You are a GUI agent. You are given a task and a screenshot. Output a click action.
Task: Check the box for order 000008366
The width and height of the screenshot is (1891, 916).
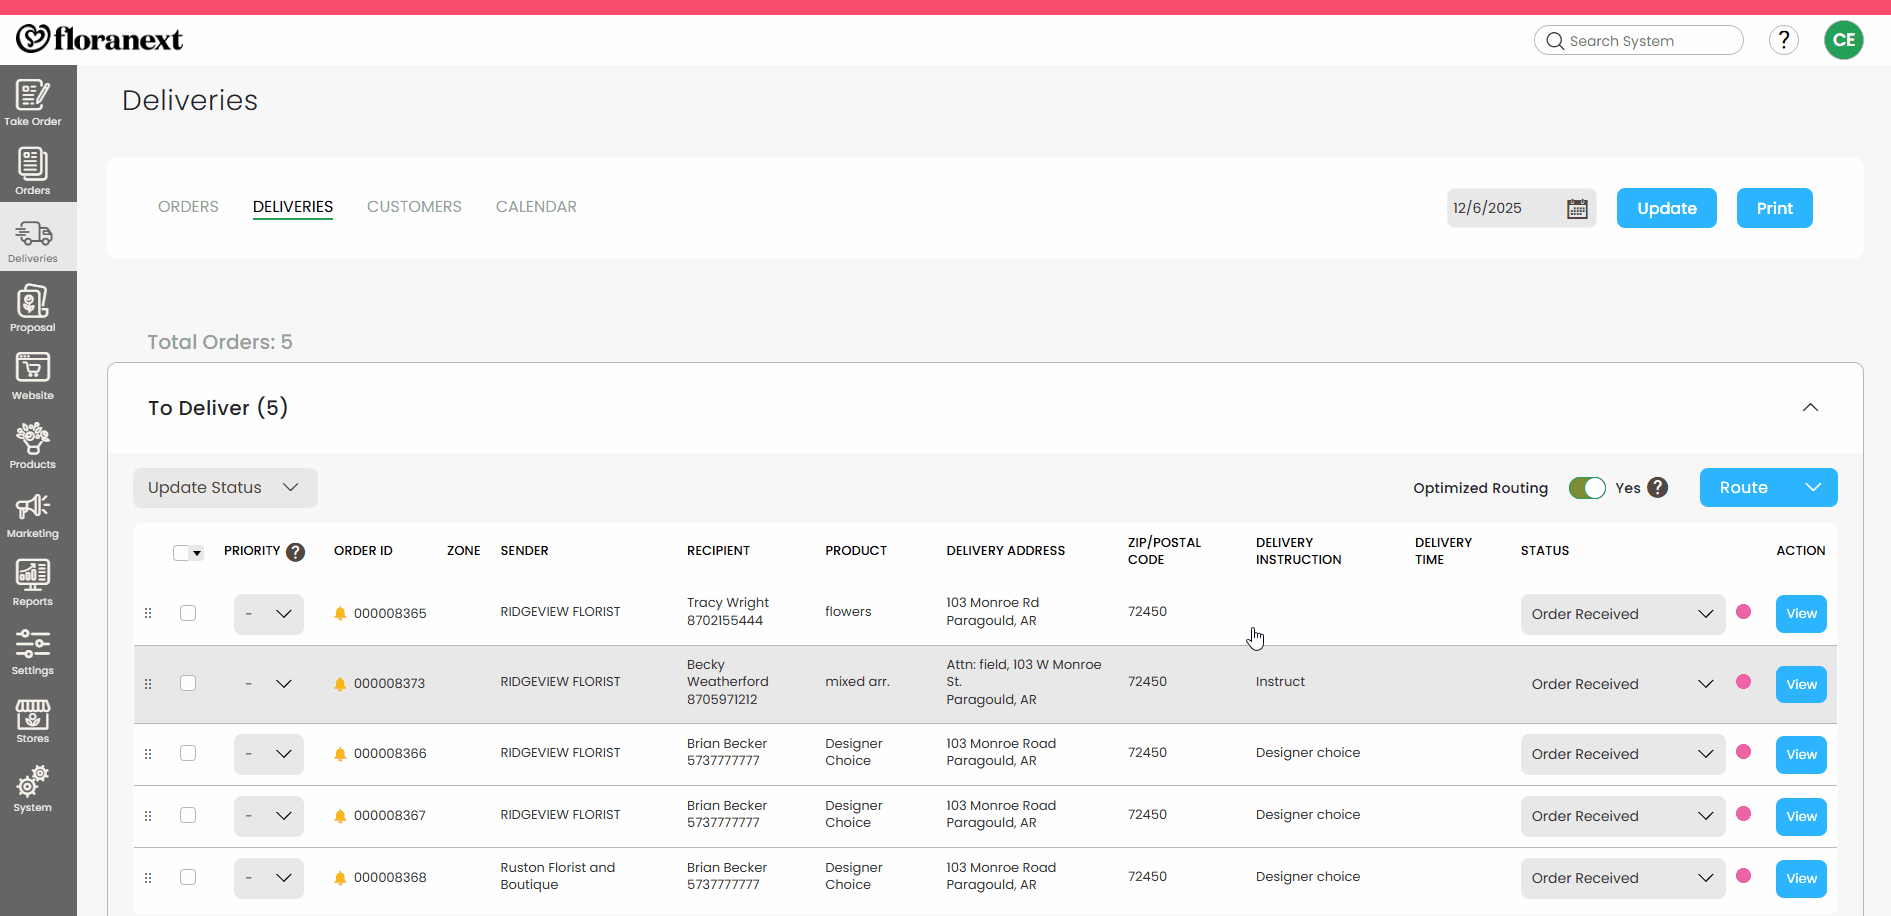(x=188, y=753)
